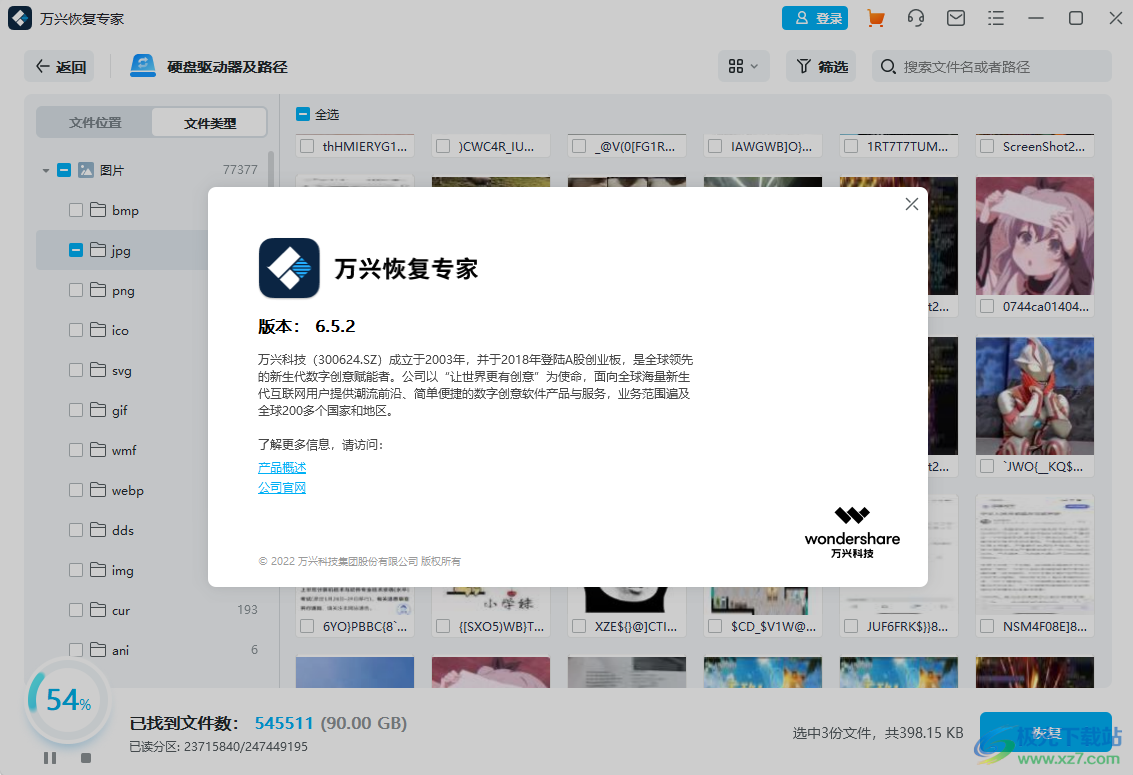Open the mail feedback icon
Image resolution: width=1133 pixels, height=775 pixels.
tap(956, 18)
